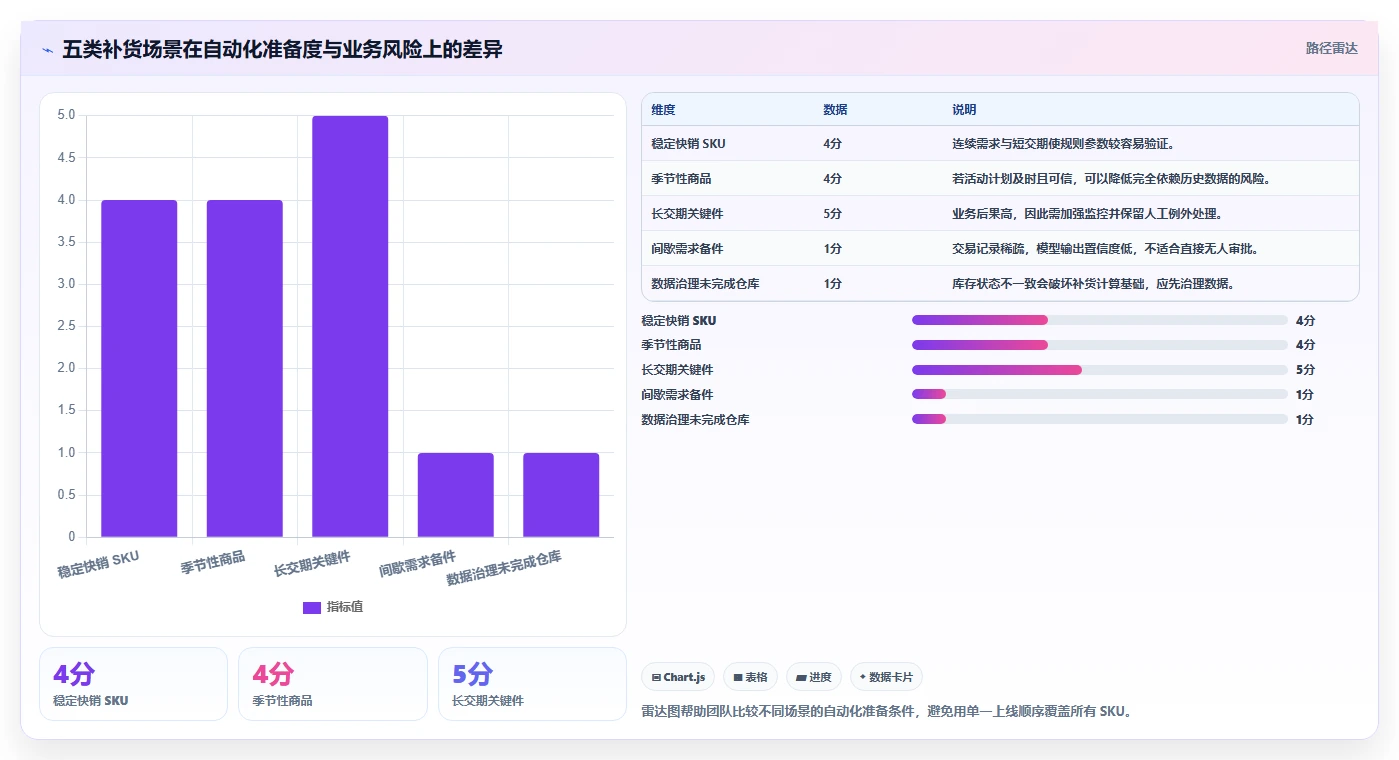The height and width of the screenshot is (760, 1399).
Task: Click the x-axis label 长交期关键件
Action: tap(312, 563)
